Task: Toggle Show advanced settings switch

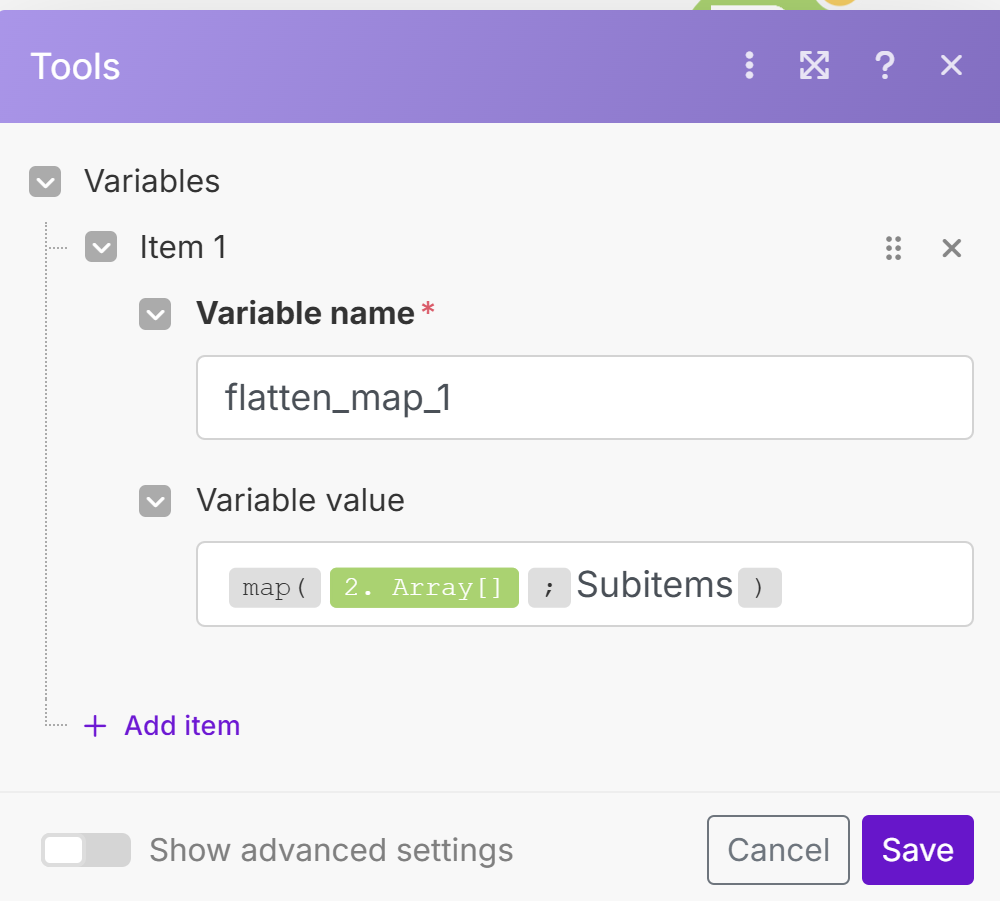Action: pos(86,850)
